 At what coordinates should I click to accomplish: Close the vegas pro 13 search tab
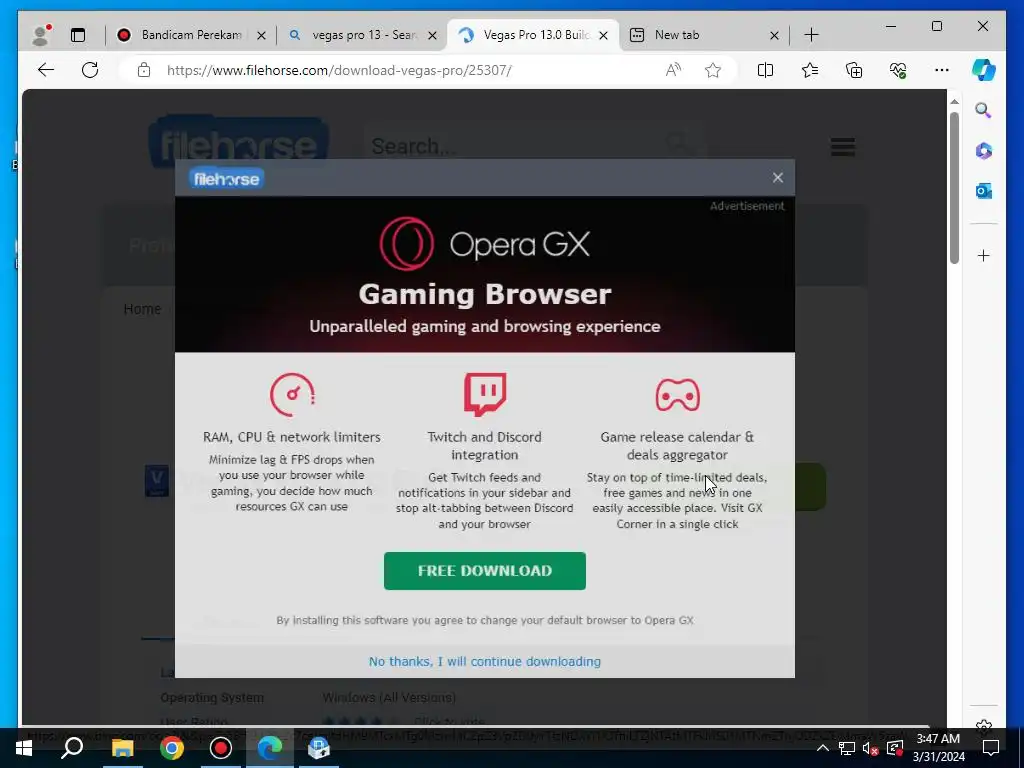point(432,35)
